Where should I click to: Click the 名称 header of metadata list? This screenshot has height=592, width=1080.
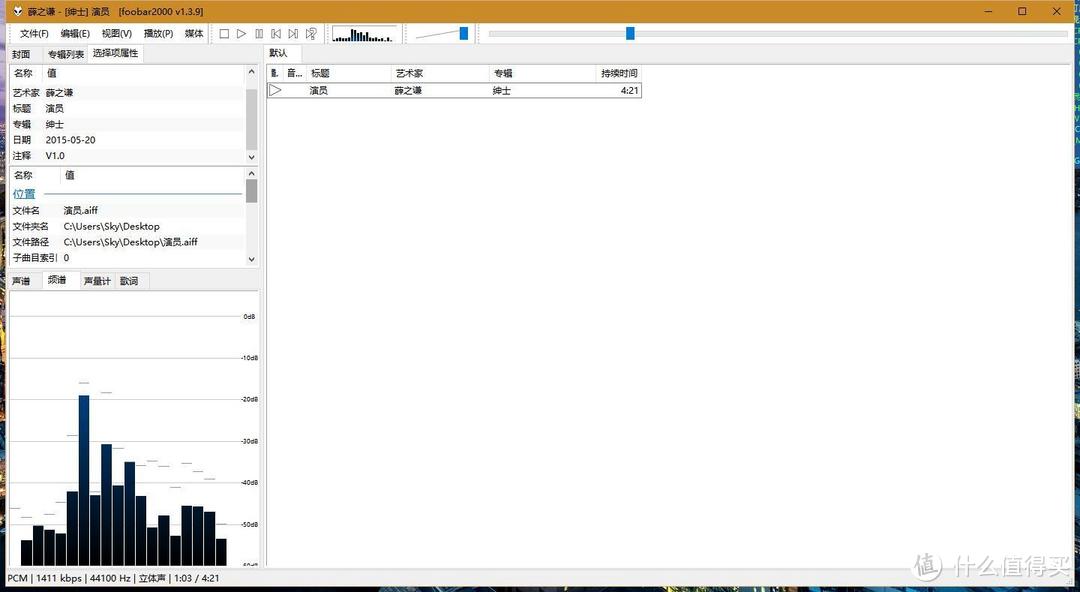click(23, 73)
